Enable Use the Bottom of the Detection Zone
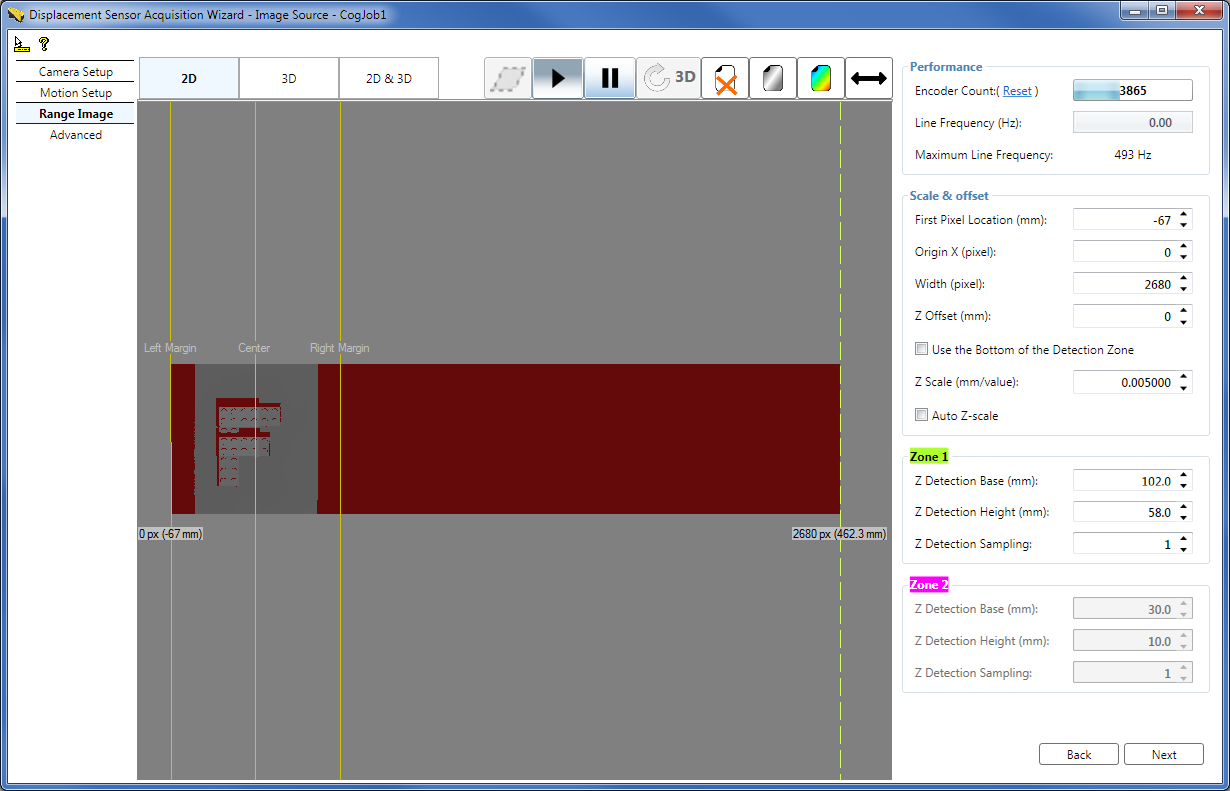 [x=921, y=348]
